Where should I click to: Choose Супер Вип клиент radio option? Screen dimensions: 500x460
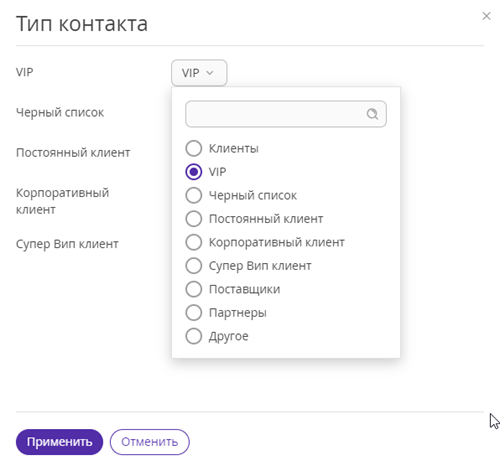(194, 266)
